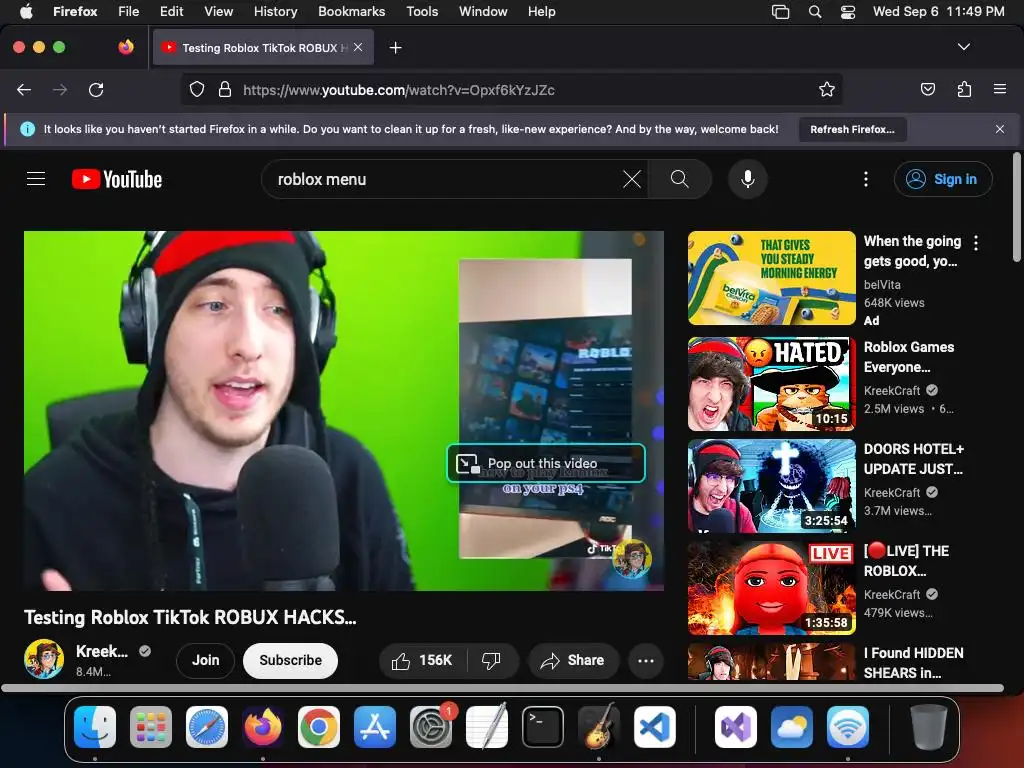
Task: Clear the search text with the X icon
Action: pos(632,179)
